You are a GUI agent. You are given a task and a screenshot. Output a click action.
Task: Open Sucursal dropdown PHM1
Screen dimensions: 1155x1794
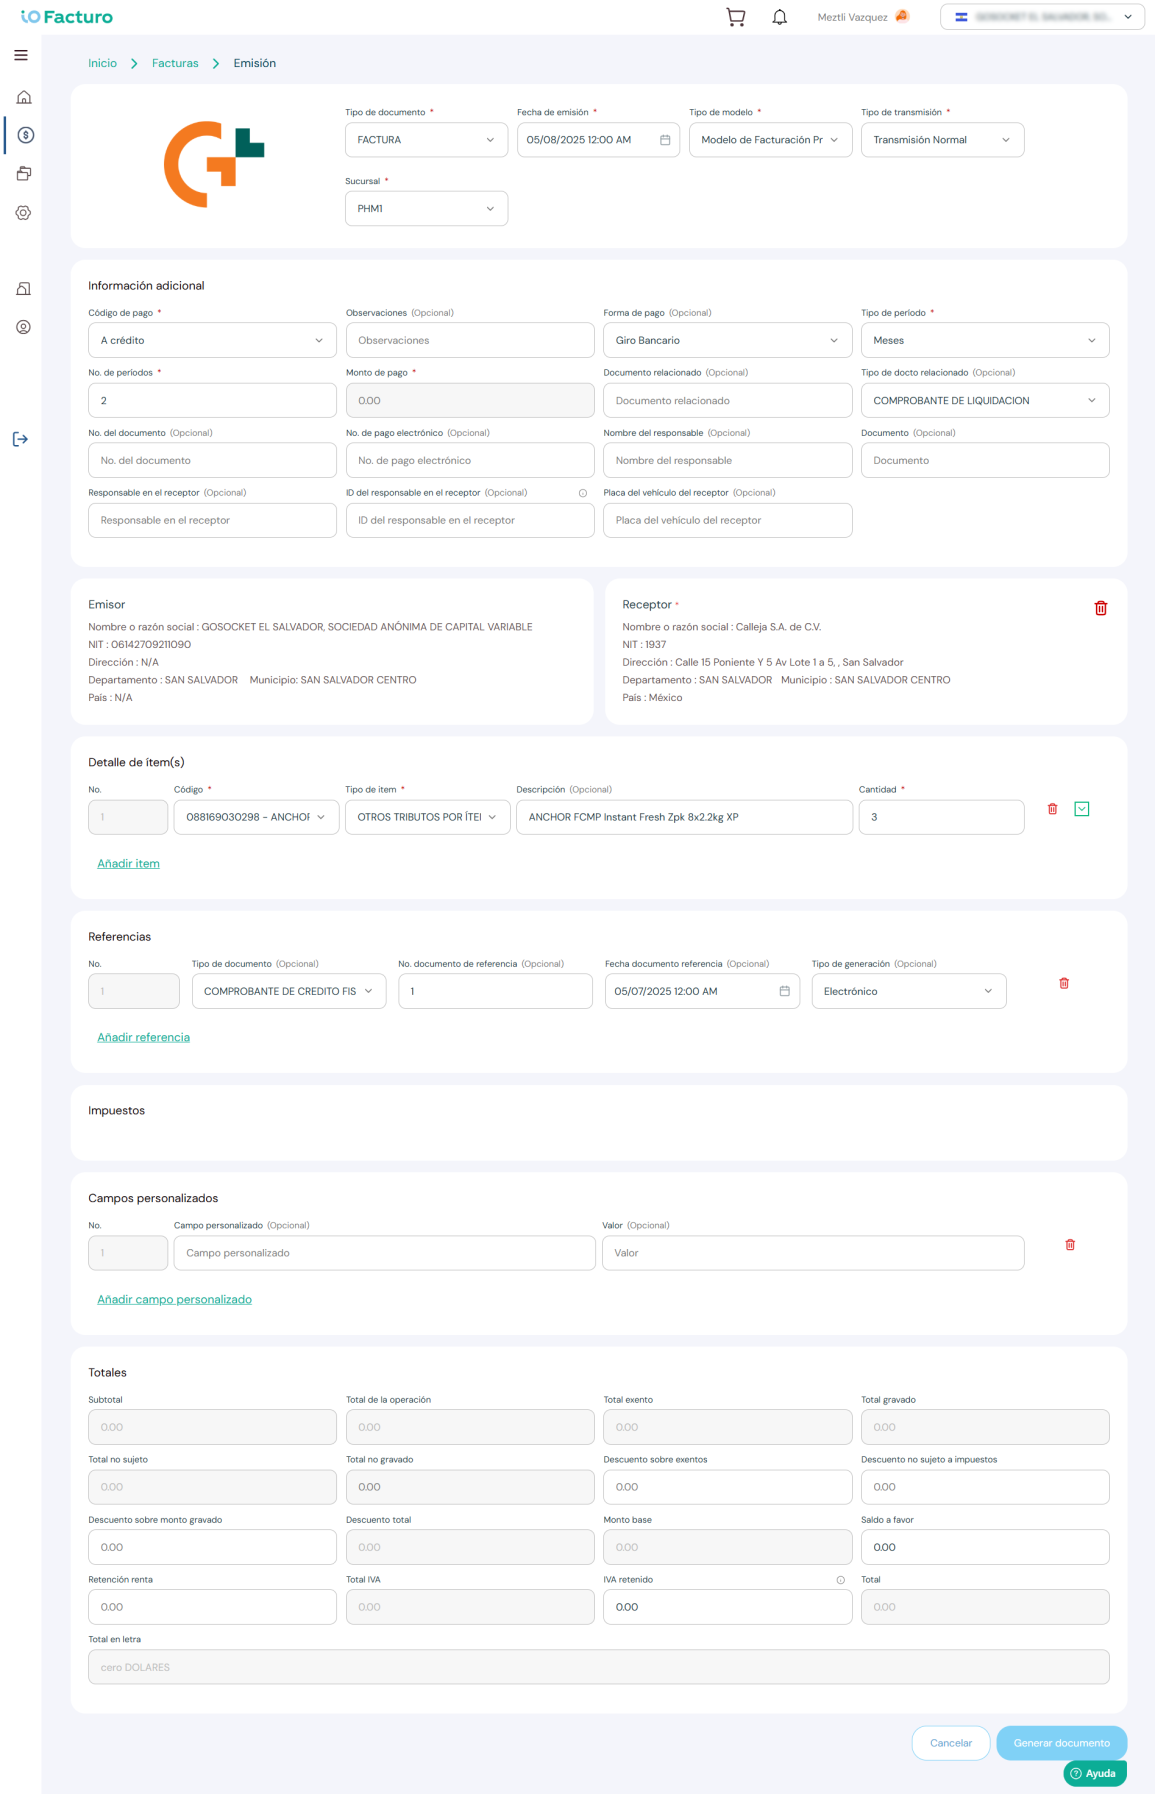(x=426, y=209)
